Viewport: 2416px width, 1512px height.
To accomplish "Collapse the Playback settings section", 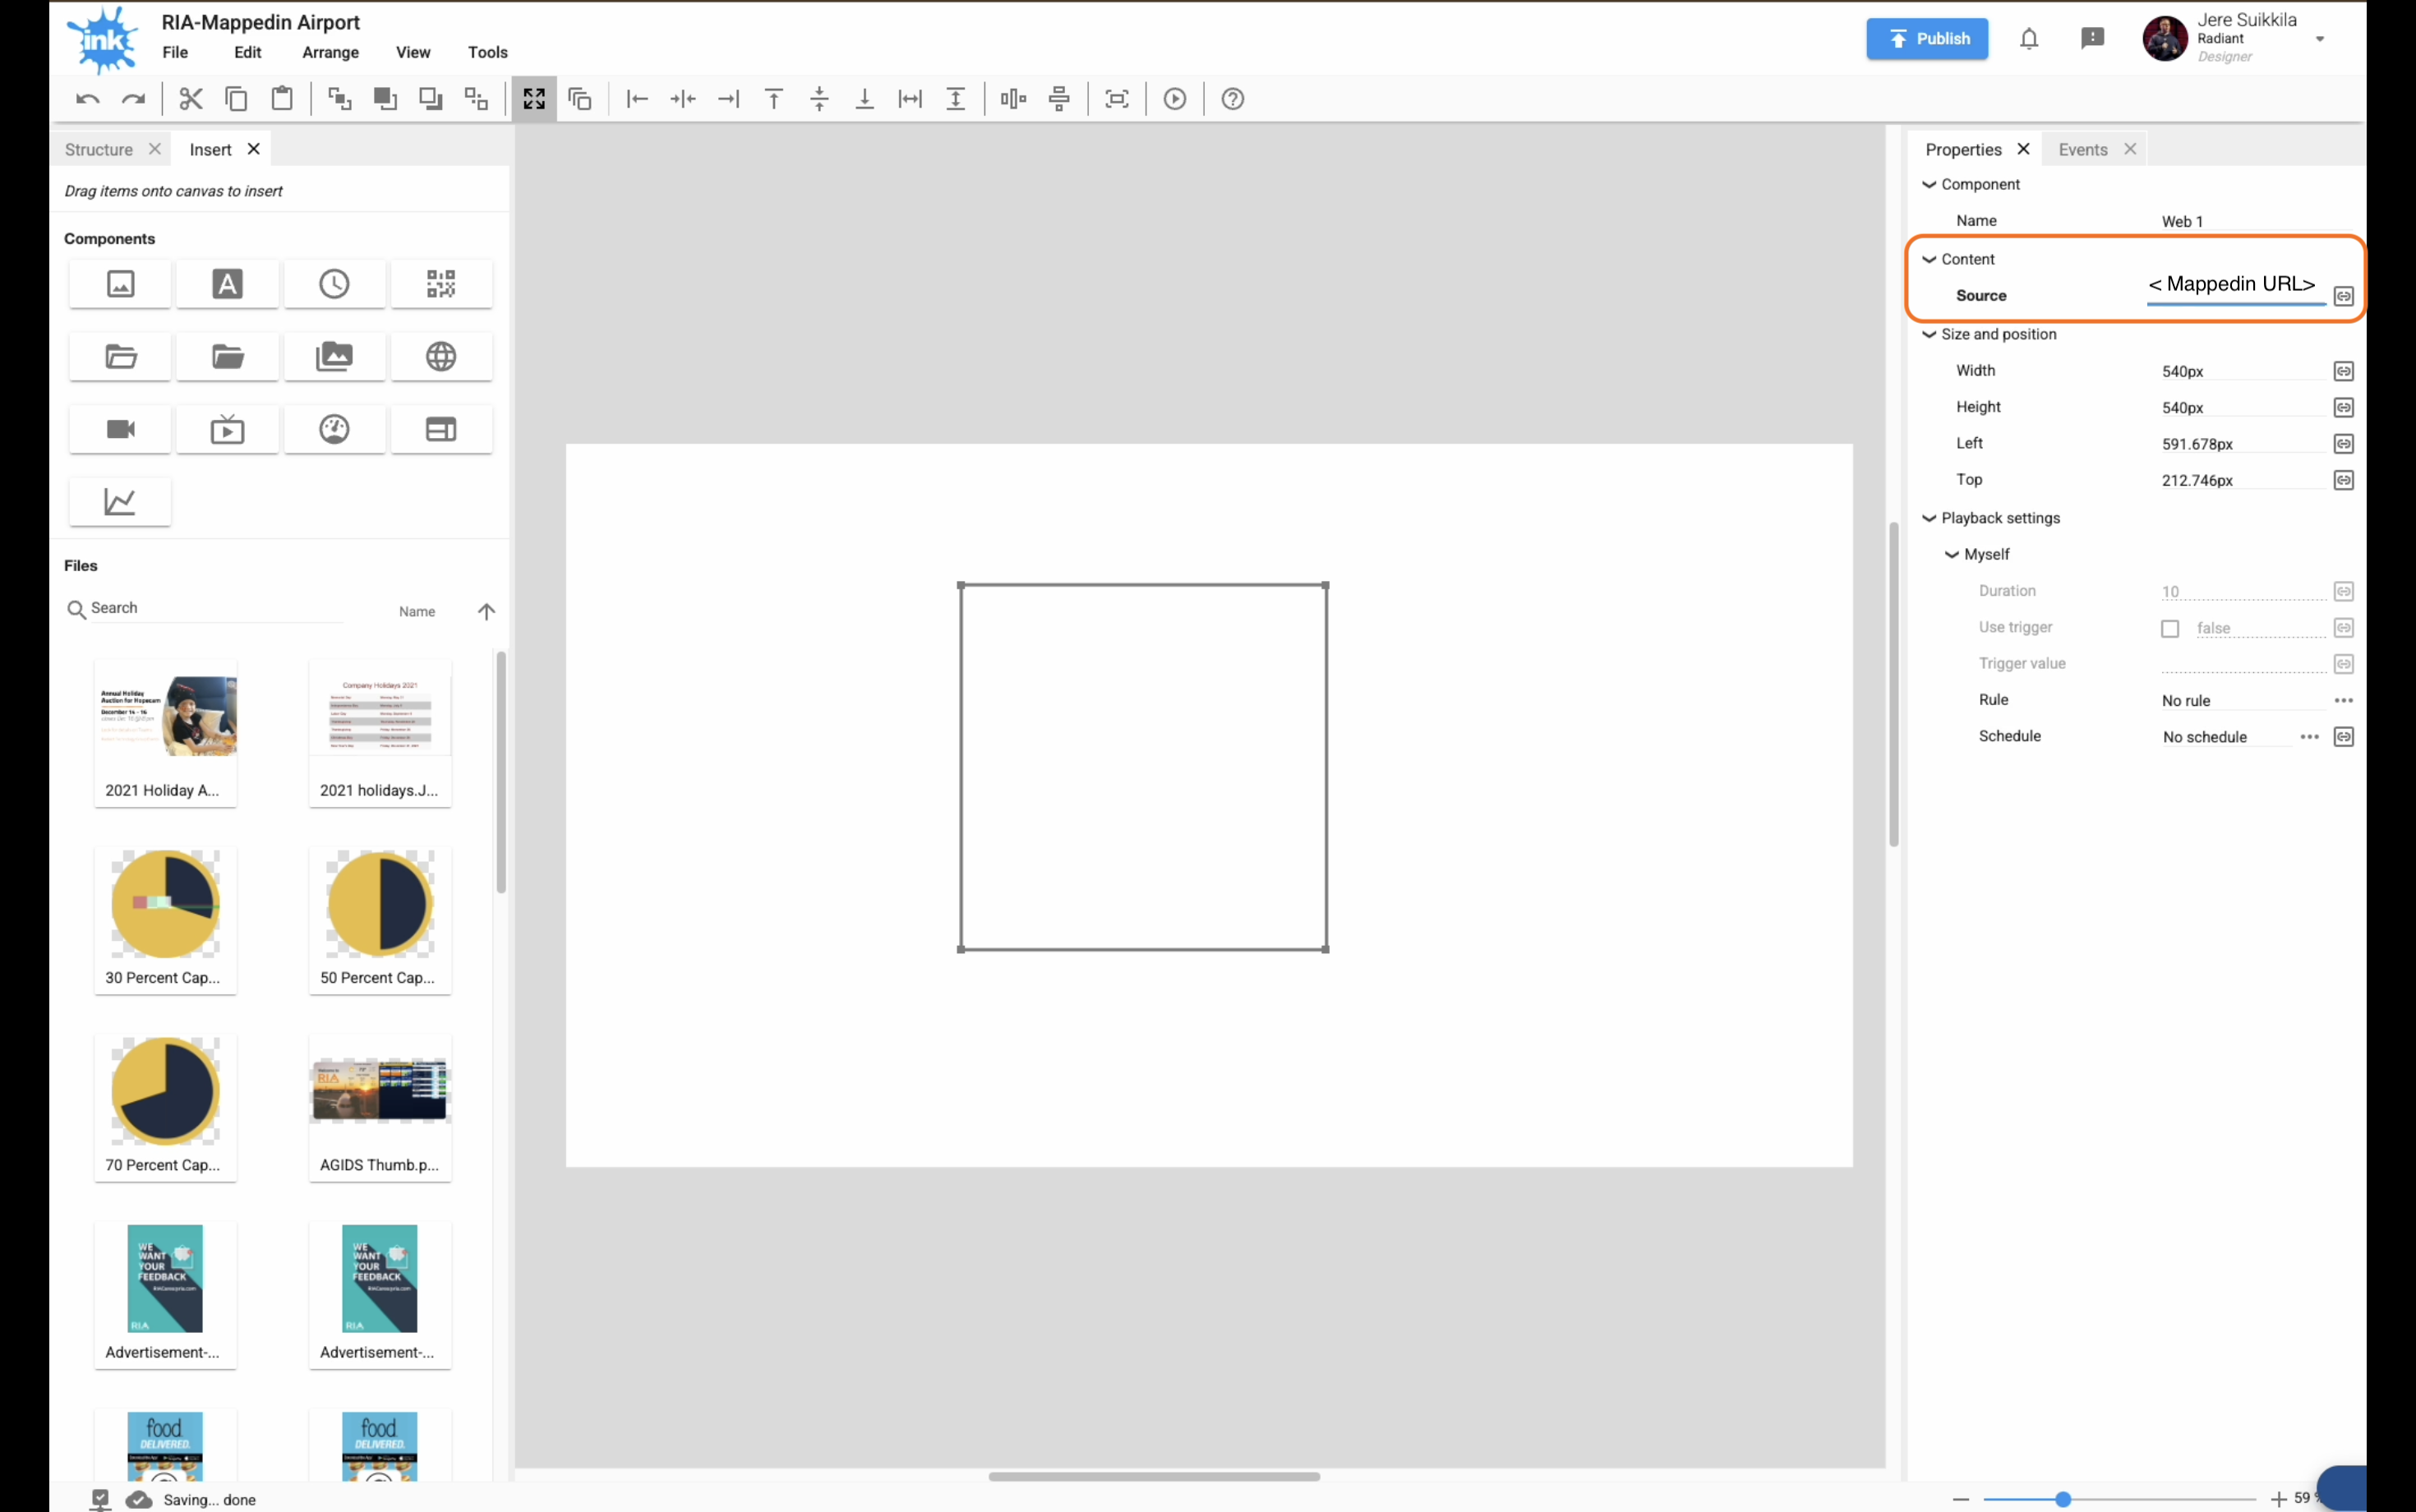I will coord(1929,518).
